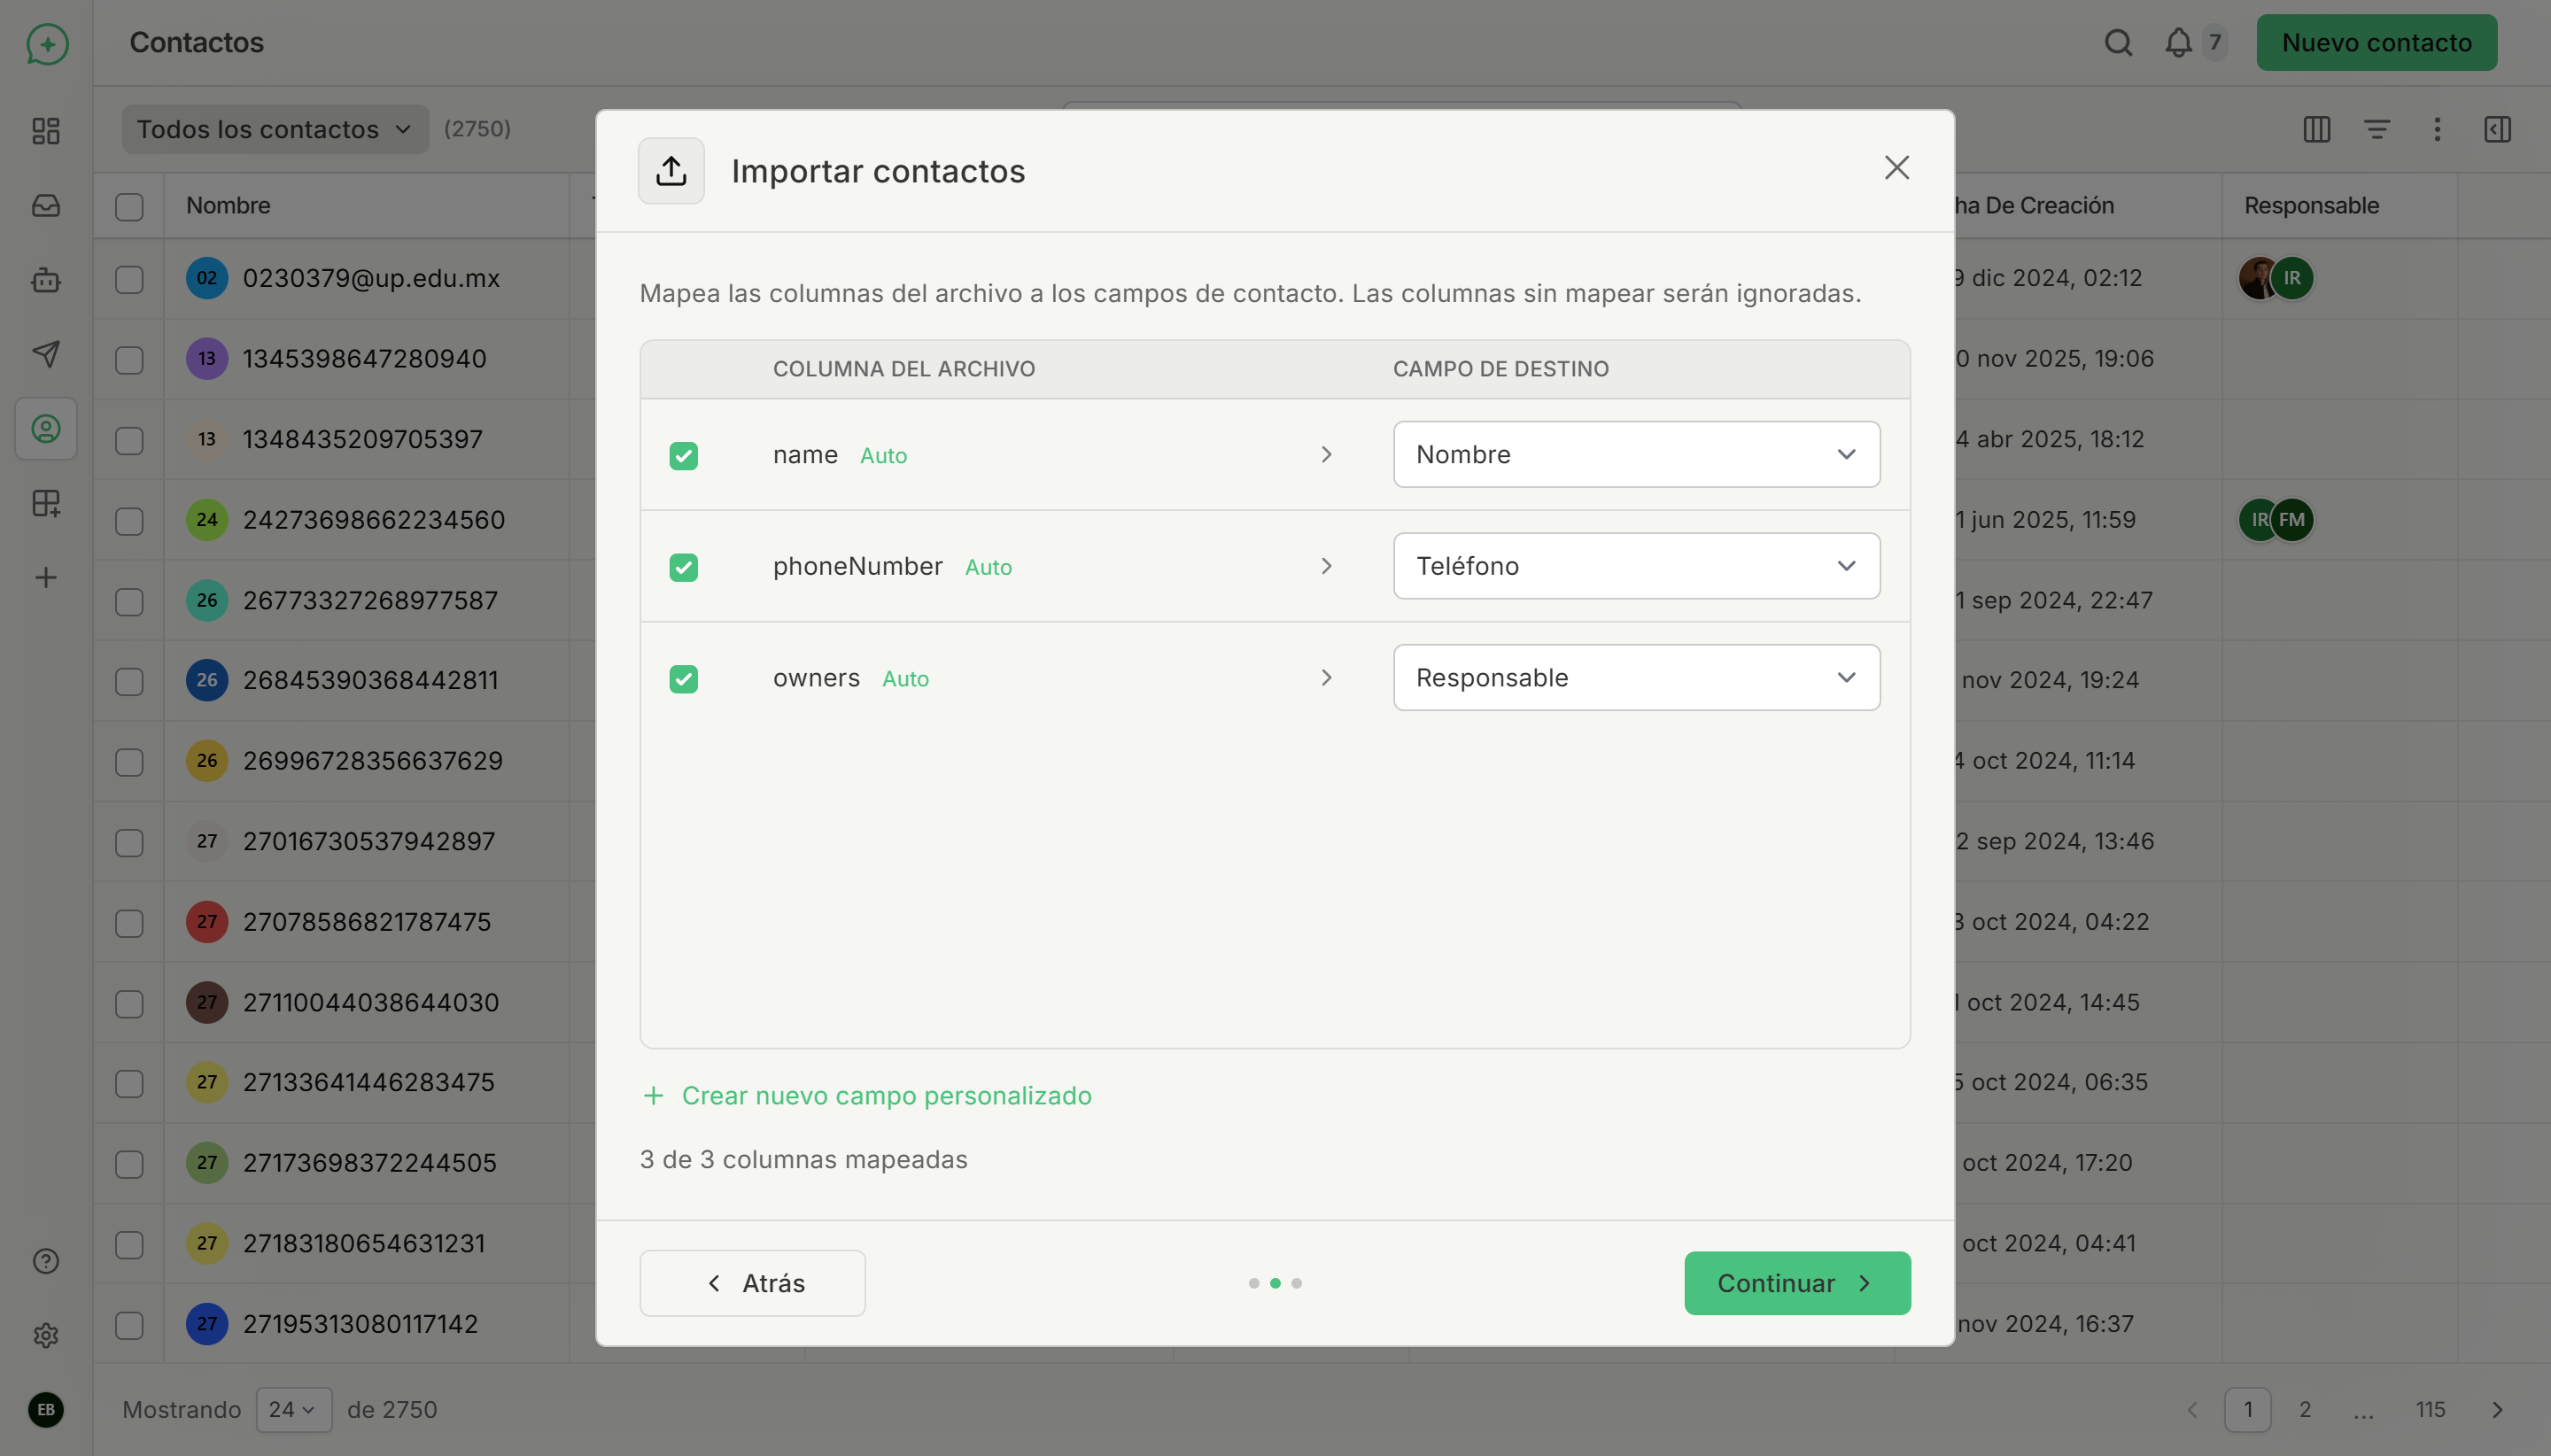The height and width of the screenshot is (1456, 2551).
Task: Open the Responsable destination field dropdown
Action: tap(1636, 678)
